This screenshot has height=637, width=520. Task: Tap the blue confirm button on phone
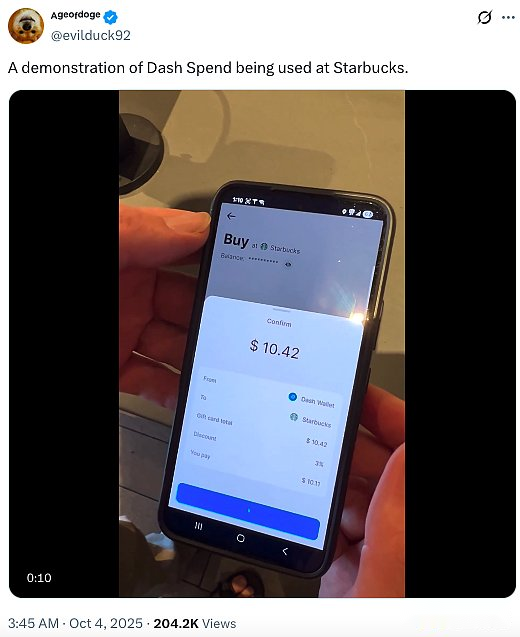(248, 511)
